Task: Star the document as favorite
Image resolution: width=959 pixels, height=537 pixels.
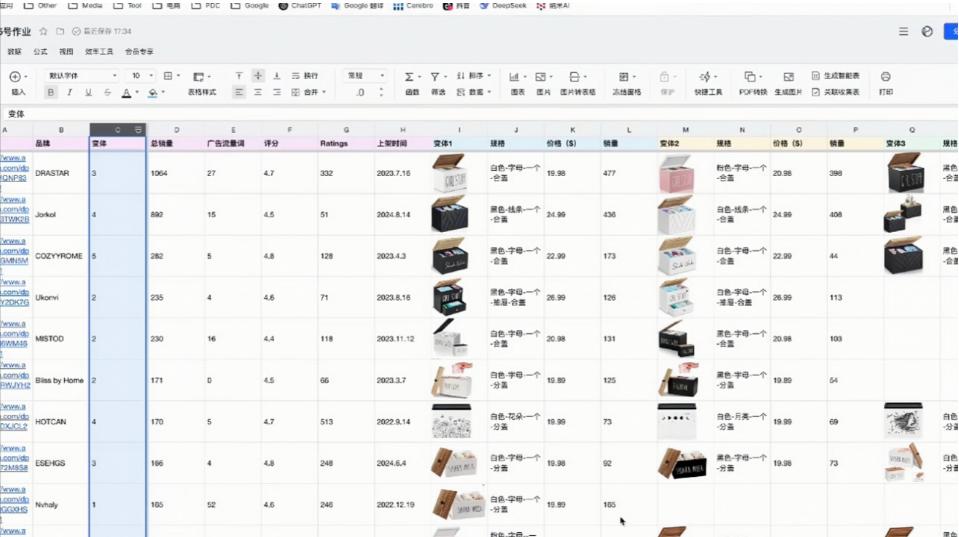Action: (x=43, y=31)
